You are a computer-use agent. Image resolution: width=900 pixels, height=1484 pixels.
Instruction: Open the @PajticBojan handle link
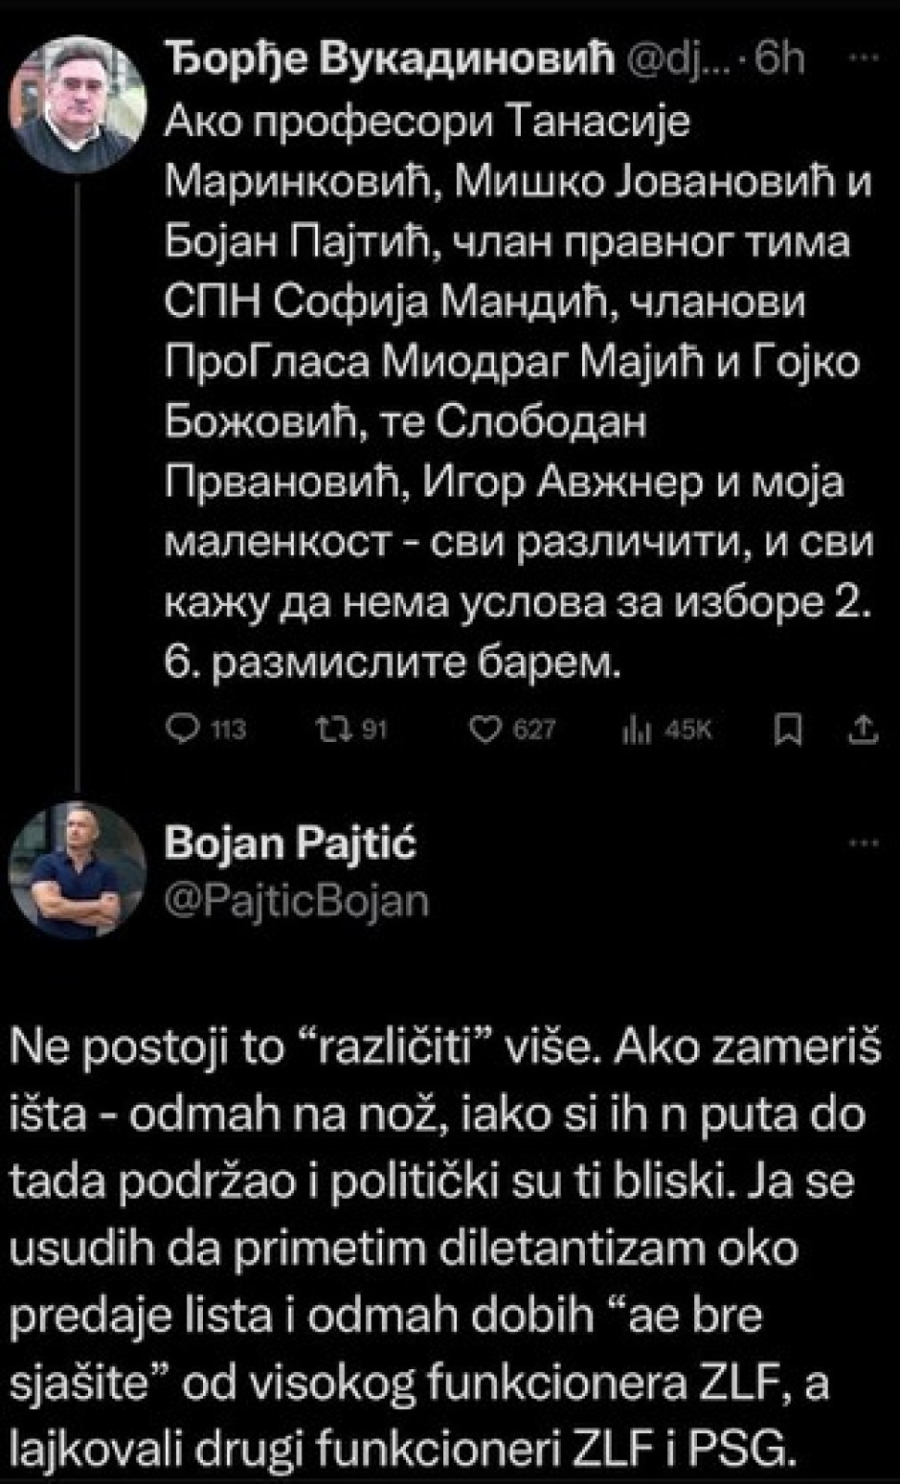(x=296, y=901)
